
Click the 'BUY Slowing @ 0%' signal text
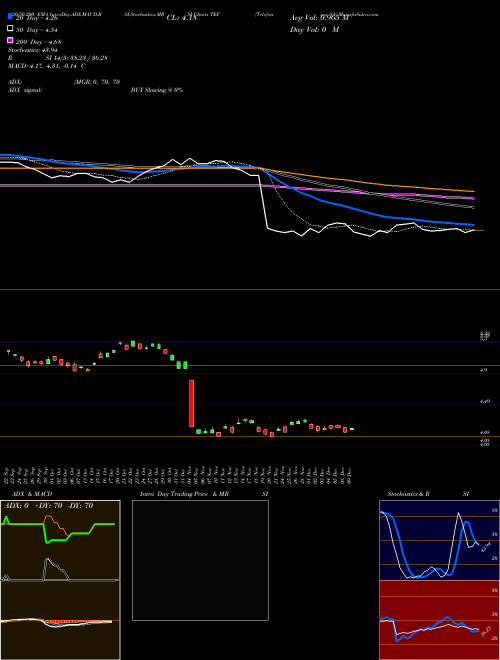[157, 90]
